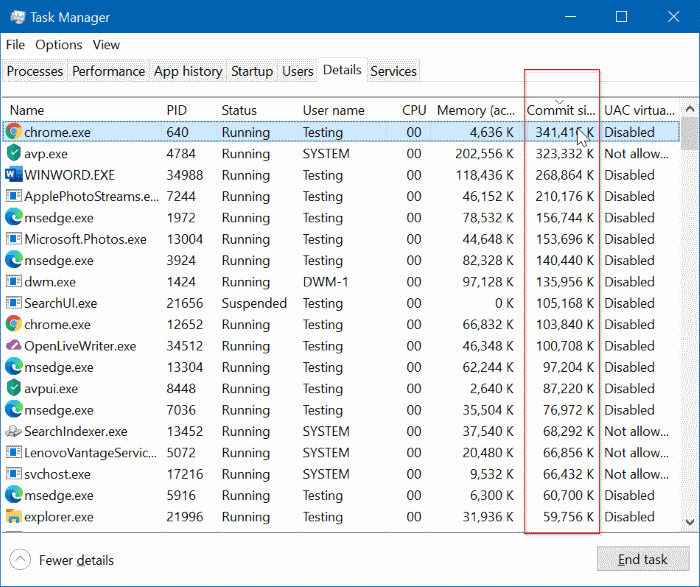Click the vertical scrollbar thumb
The height and width of the screenshot is (587, 700).
click(x=690, y=133)
